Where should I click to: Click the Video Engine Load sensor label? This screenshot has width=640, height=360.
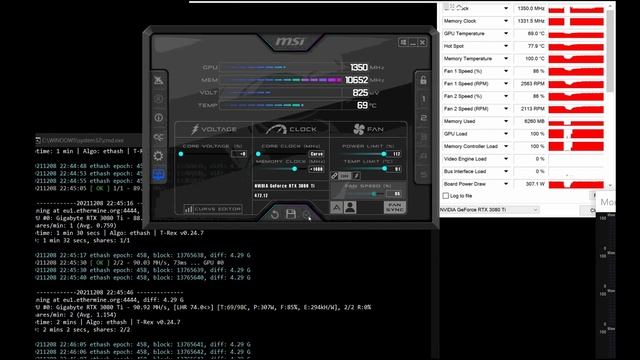[x=465, y=159]
